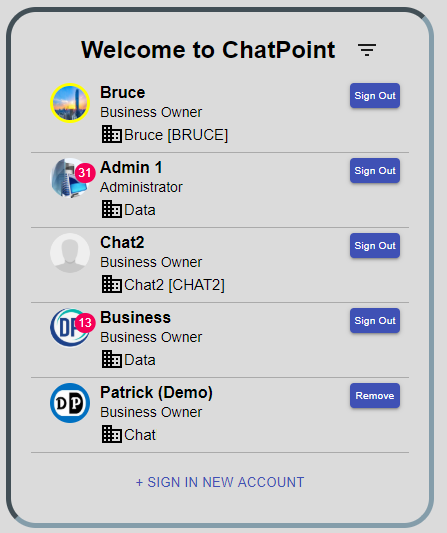
Task: Open the filter icon beside the title
Action: point(367,50)
